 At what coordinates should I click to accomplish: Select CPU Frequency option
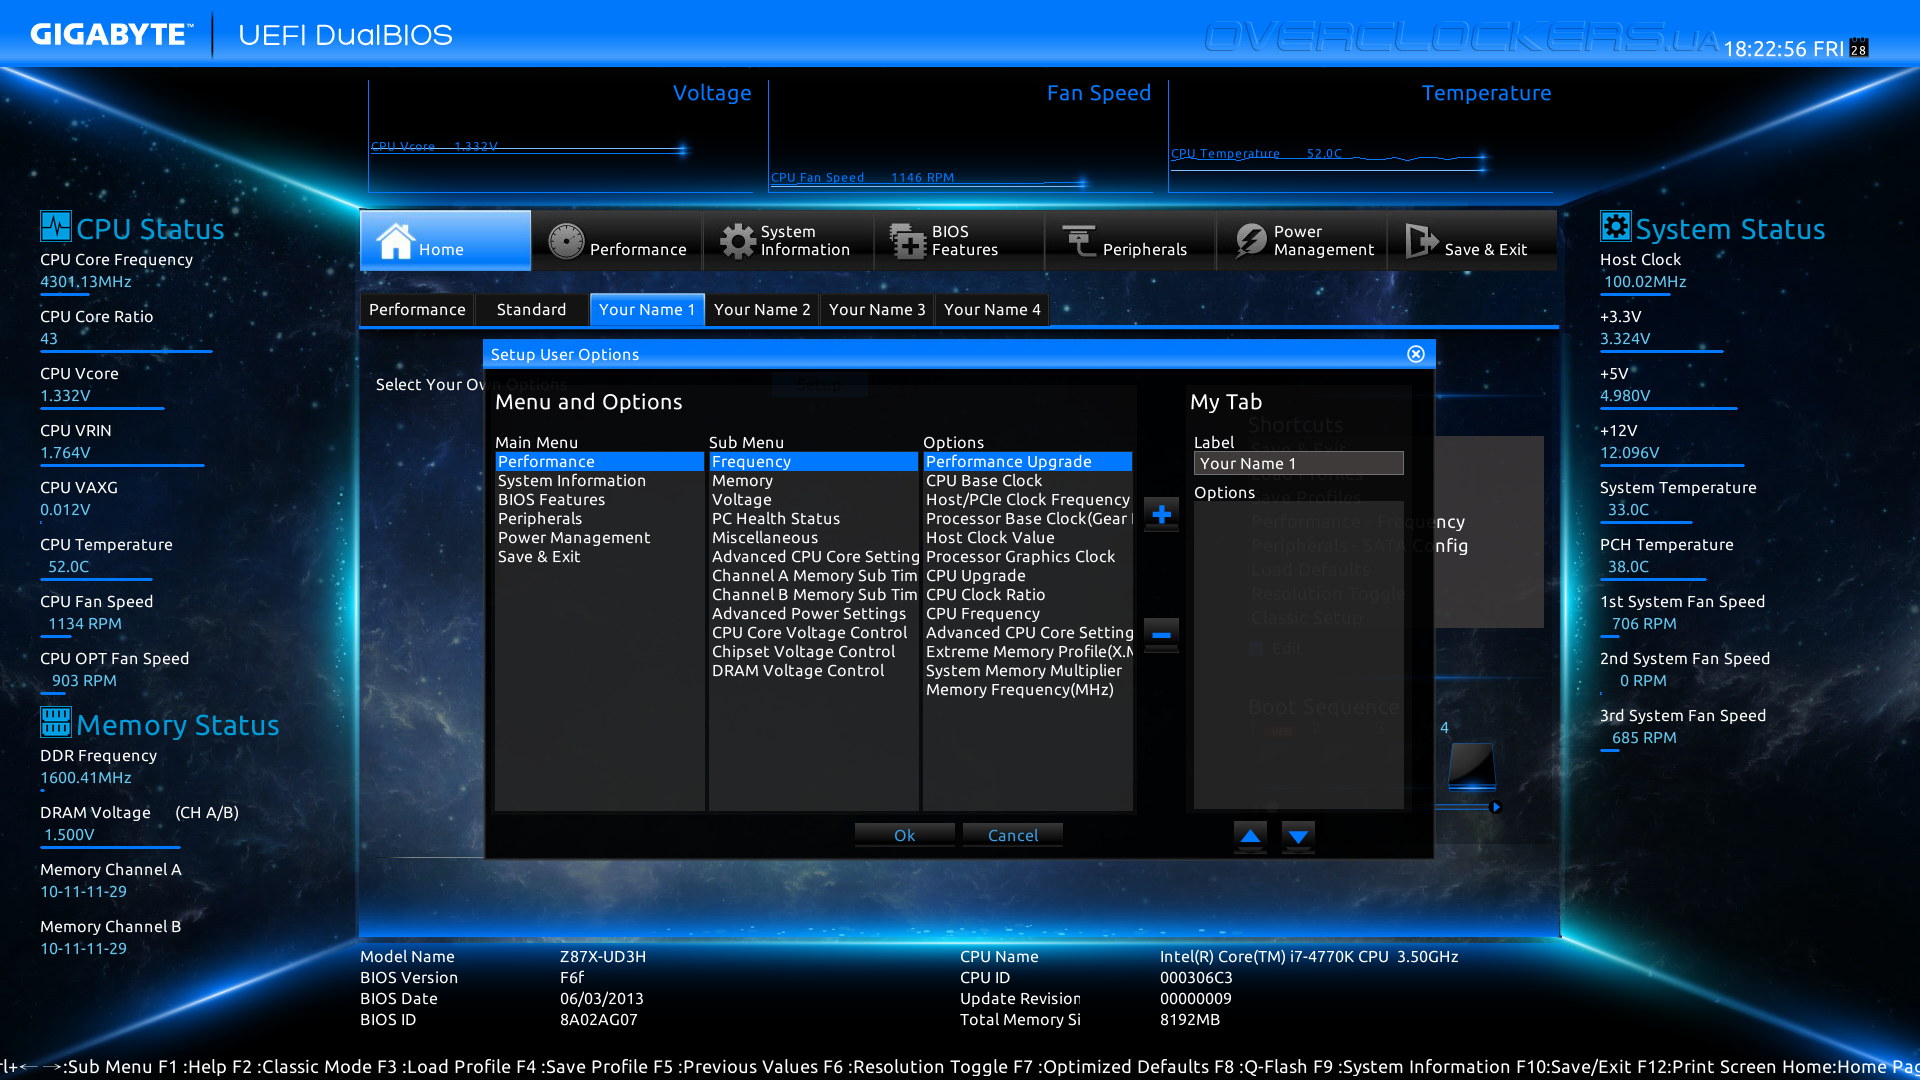coord(1028,613)
